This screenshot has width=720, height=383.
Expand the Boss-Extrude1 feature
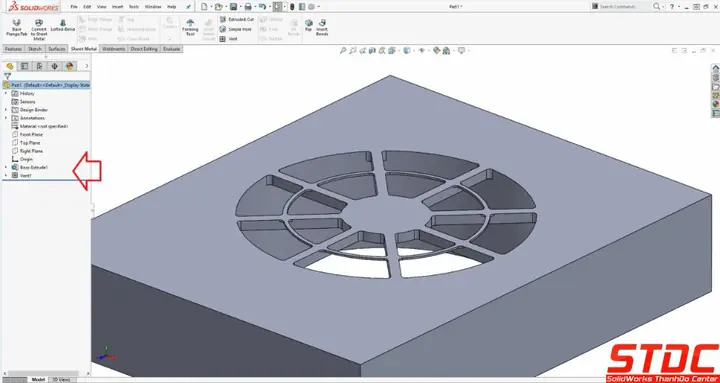click(6, 167)
